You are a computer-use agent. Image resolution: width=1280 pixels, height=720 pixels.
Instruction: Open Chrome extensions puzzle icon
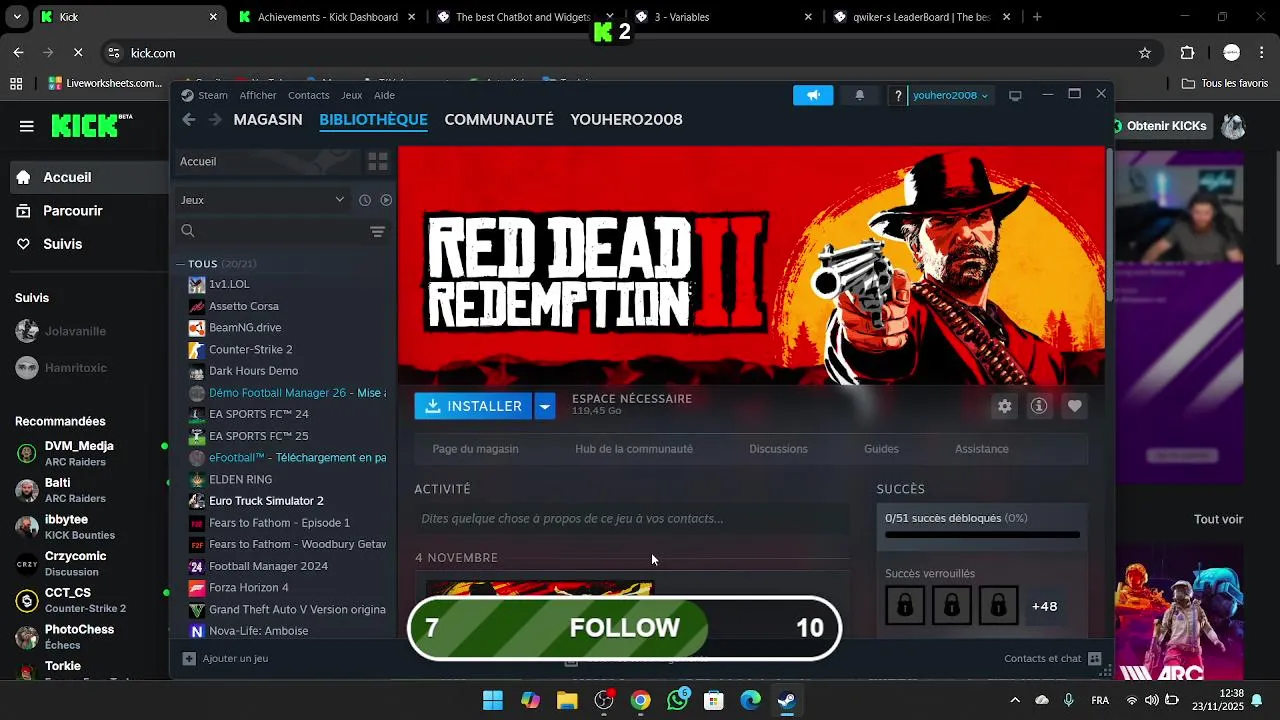pos(1188,53)
